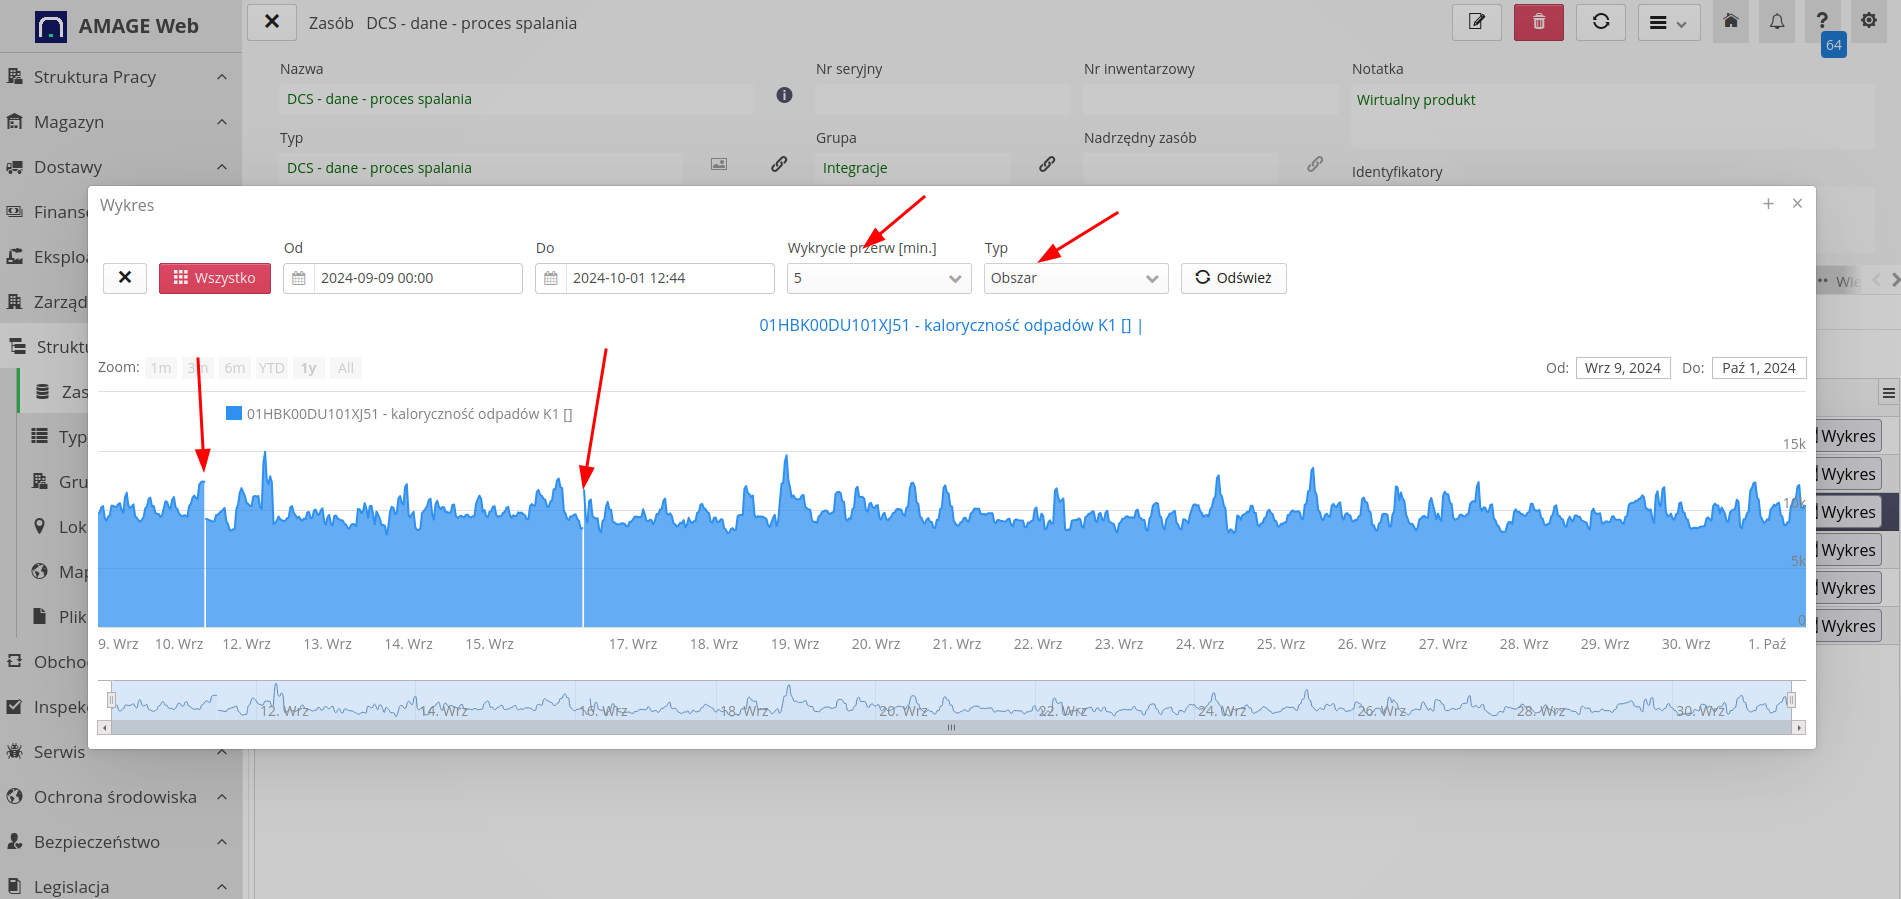Viewport: 1901px width, 899px height.
Task: Click the red Wszystko button
Action: click(215, 278)
